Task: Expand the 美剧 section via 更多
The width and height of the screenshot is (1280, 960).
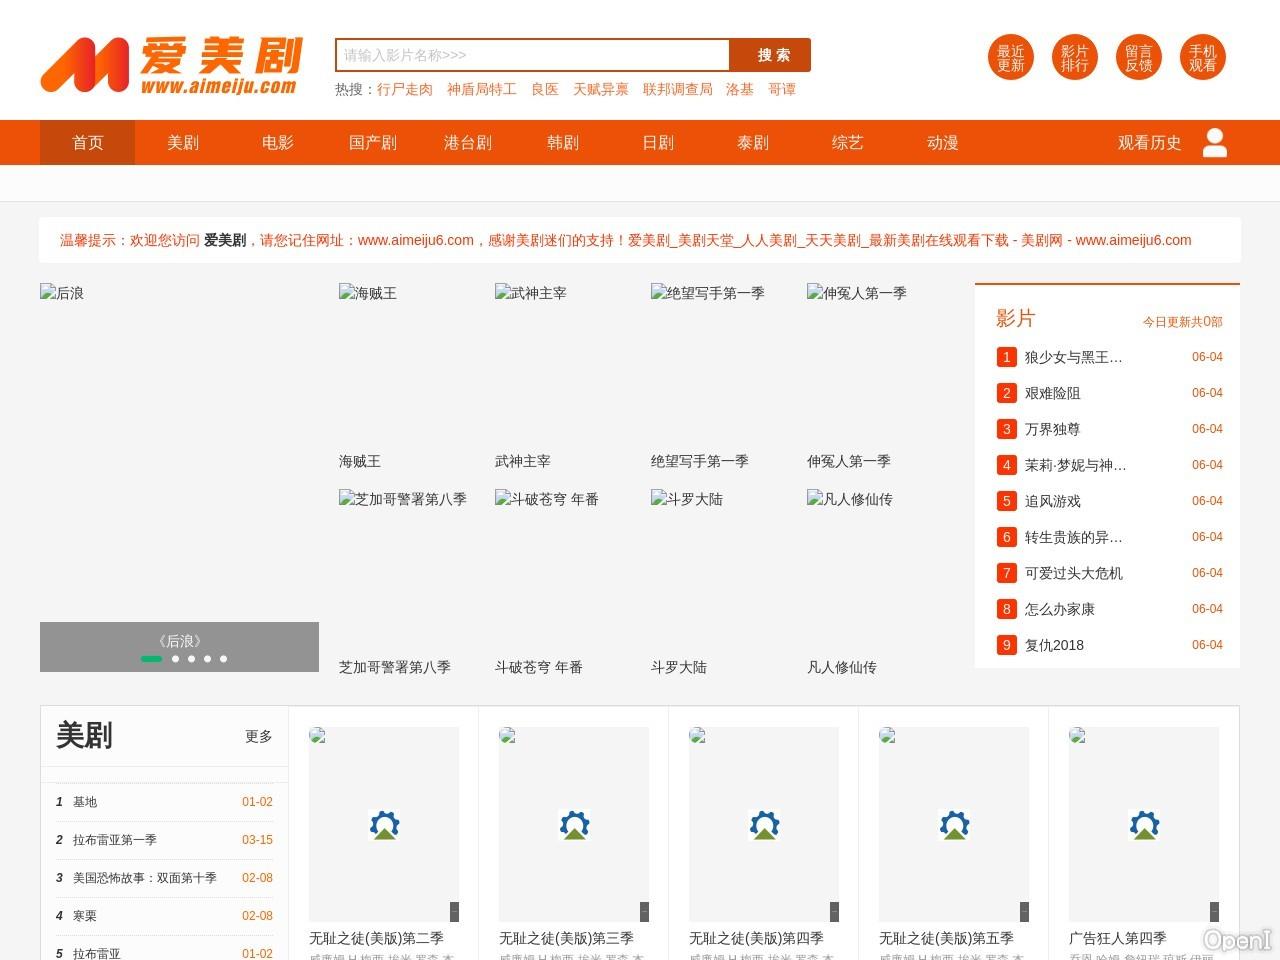Action: [258, 737]
